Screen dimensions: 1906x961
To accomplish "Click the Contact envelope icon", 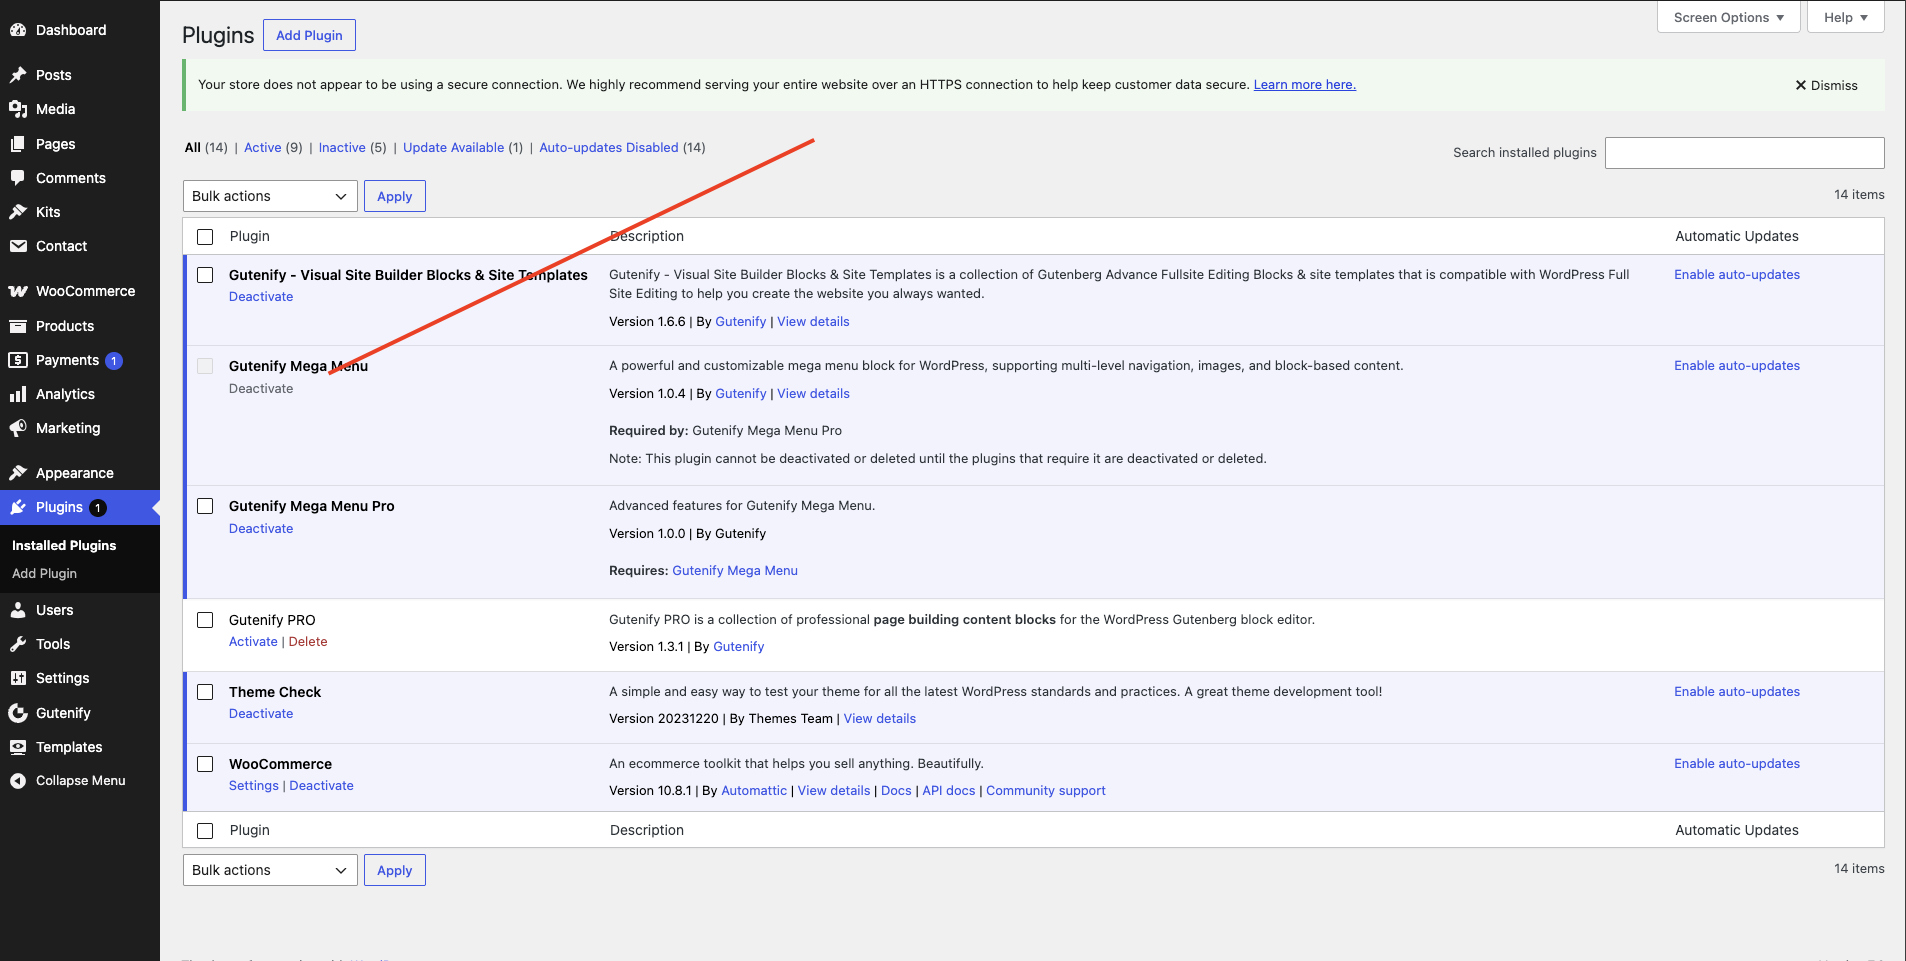I will [18, 246].
